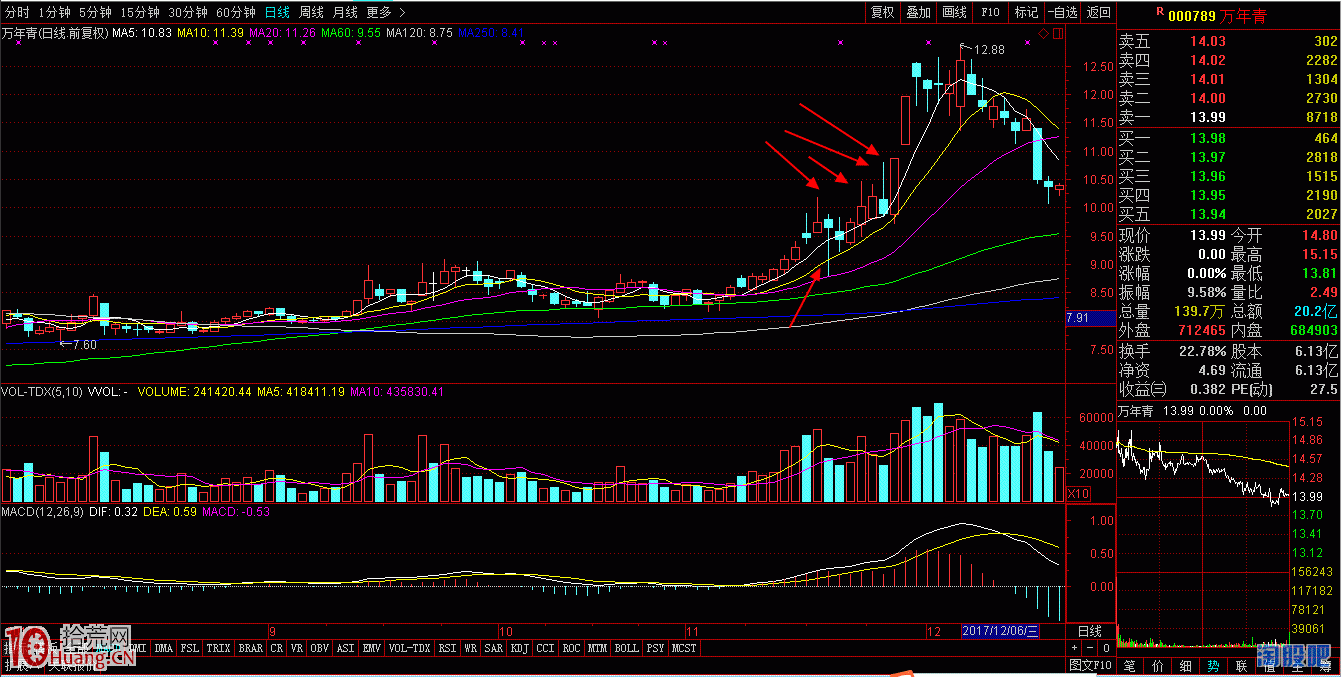
Task: Click the MACD(12,26,9) indicator label
Action: pyautogui.click(x=45, y=512)
